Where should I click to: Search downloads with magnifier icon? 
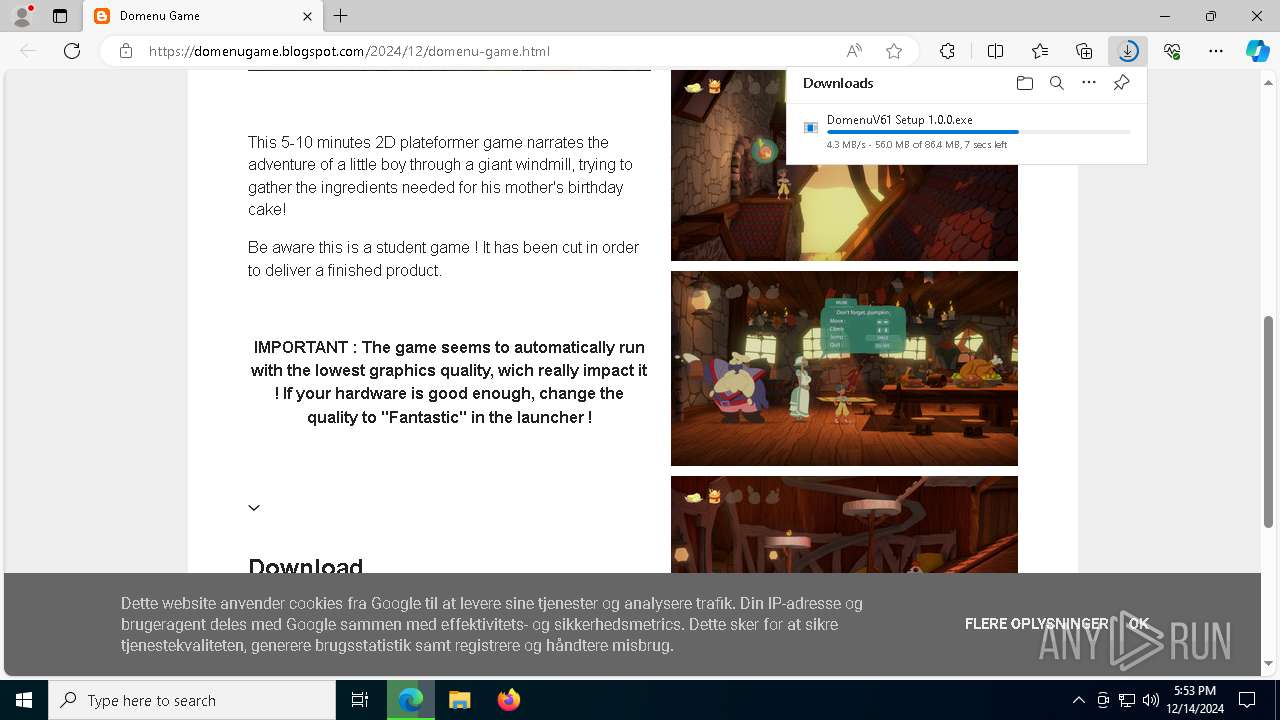coord(1056,83)
